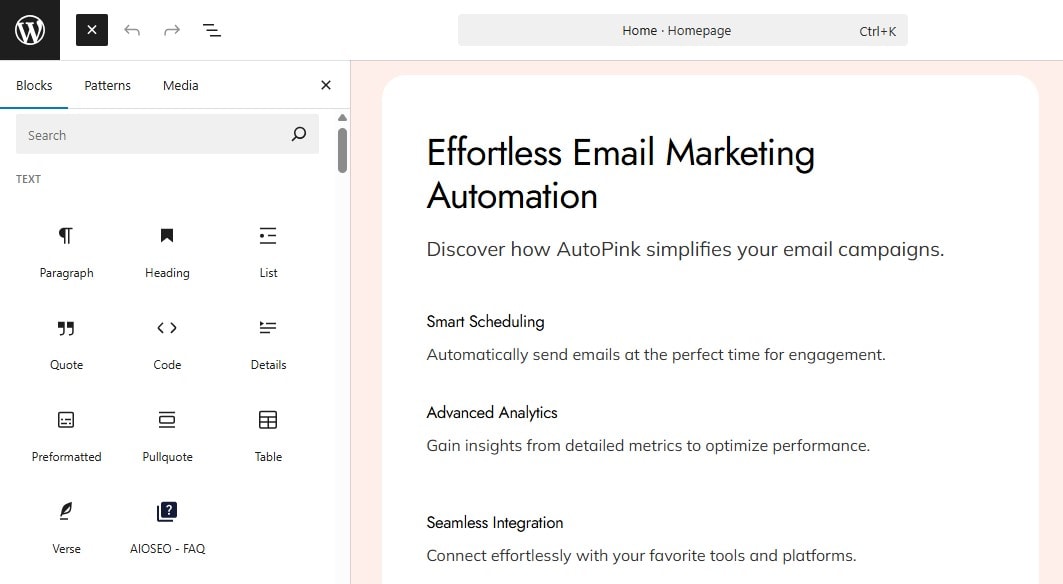Open the document overview list view
The height and width of the screenshot is (584, 1063).
point(212,30)
